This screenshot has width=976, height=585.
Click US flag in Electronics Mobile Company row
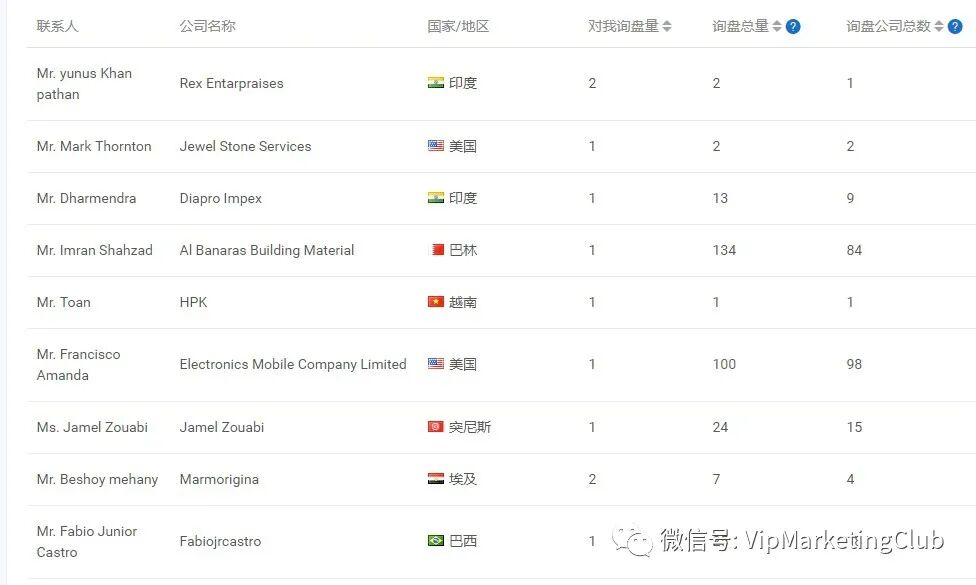click(x=436, y=363)
